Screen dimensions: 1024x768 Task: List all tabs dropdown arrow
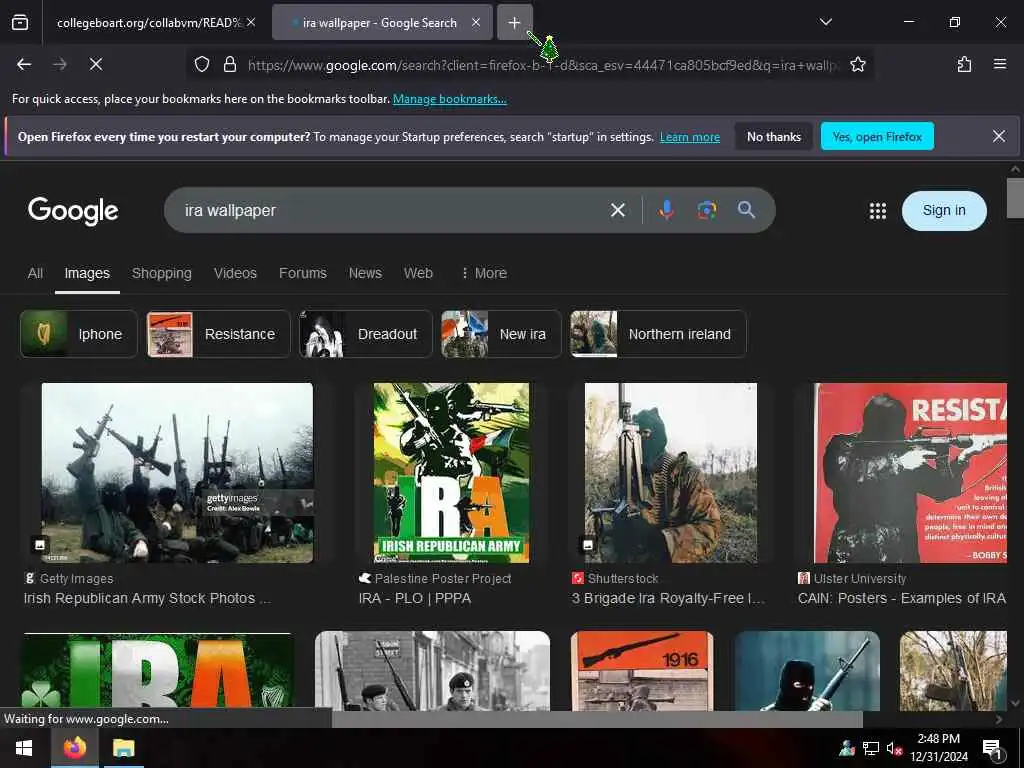pos(825,22)
